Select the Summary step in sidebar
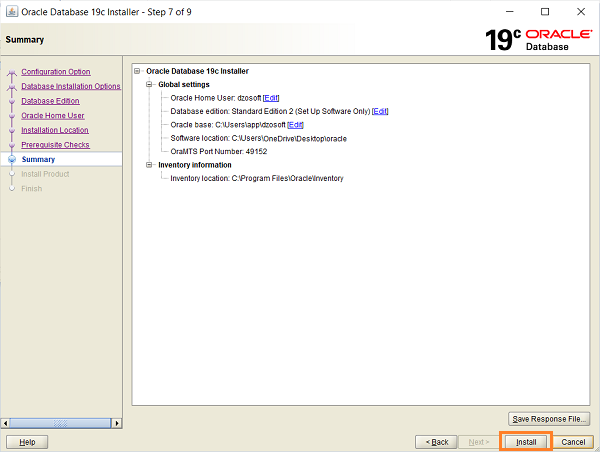The width and height of the screenshot is (600, 452). pyautogui.click(x=38, y=159)
